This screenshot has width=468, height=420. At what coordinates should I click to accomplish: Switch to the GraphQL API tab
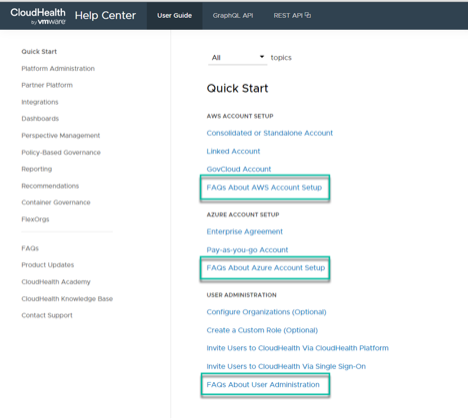233,16
